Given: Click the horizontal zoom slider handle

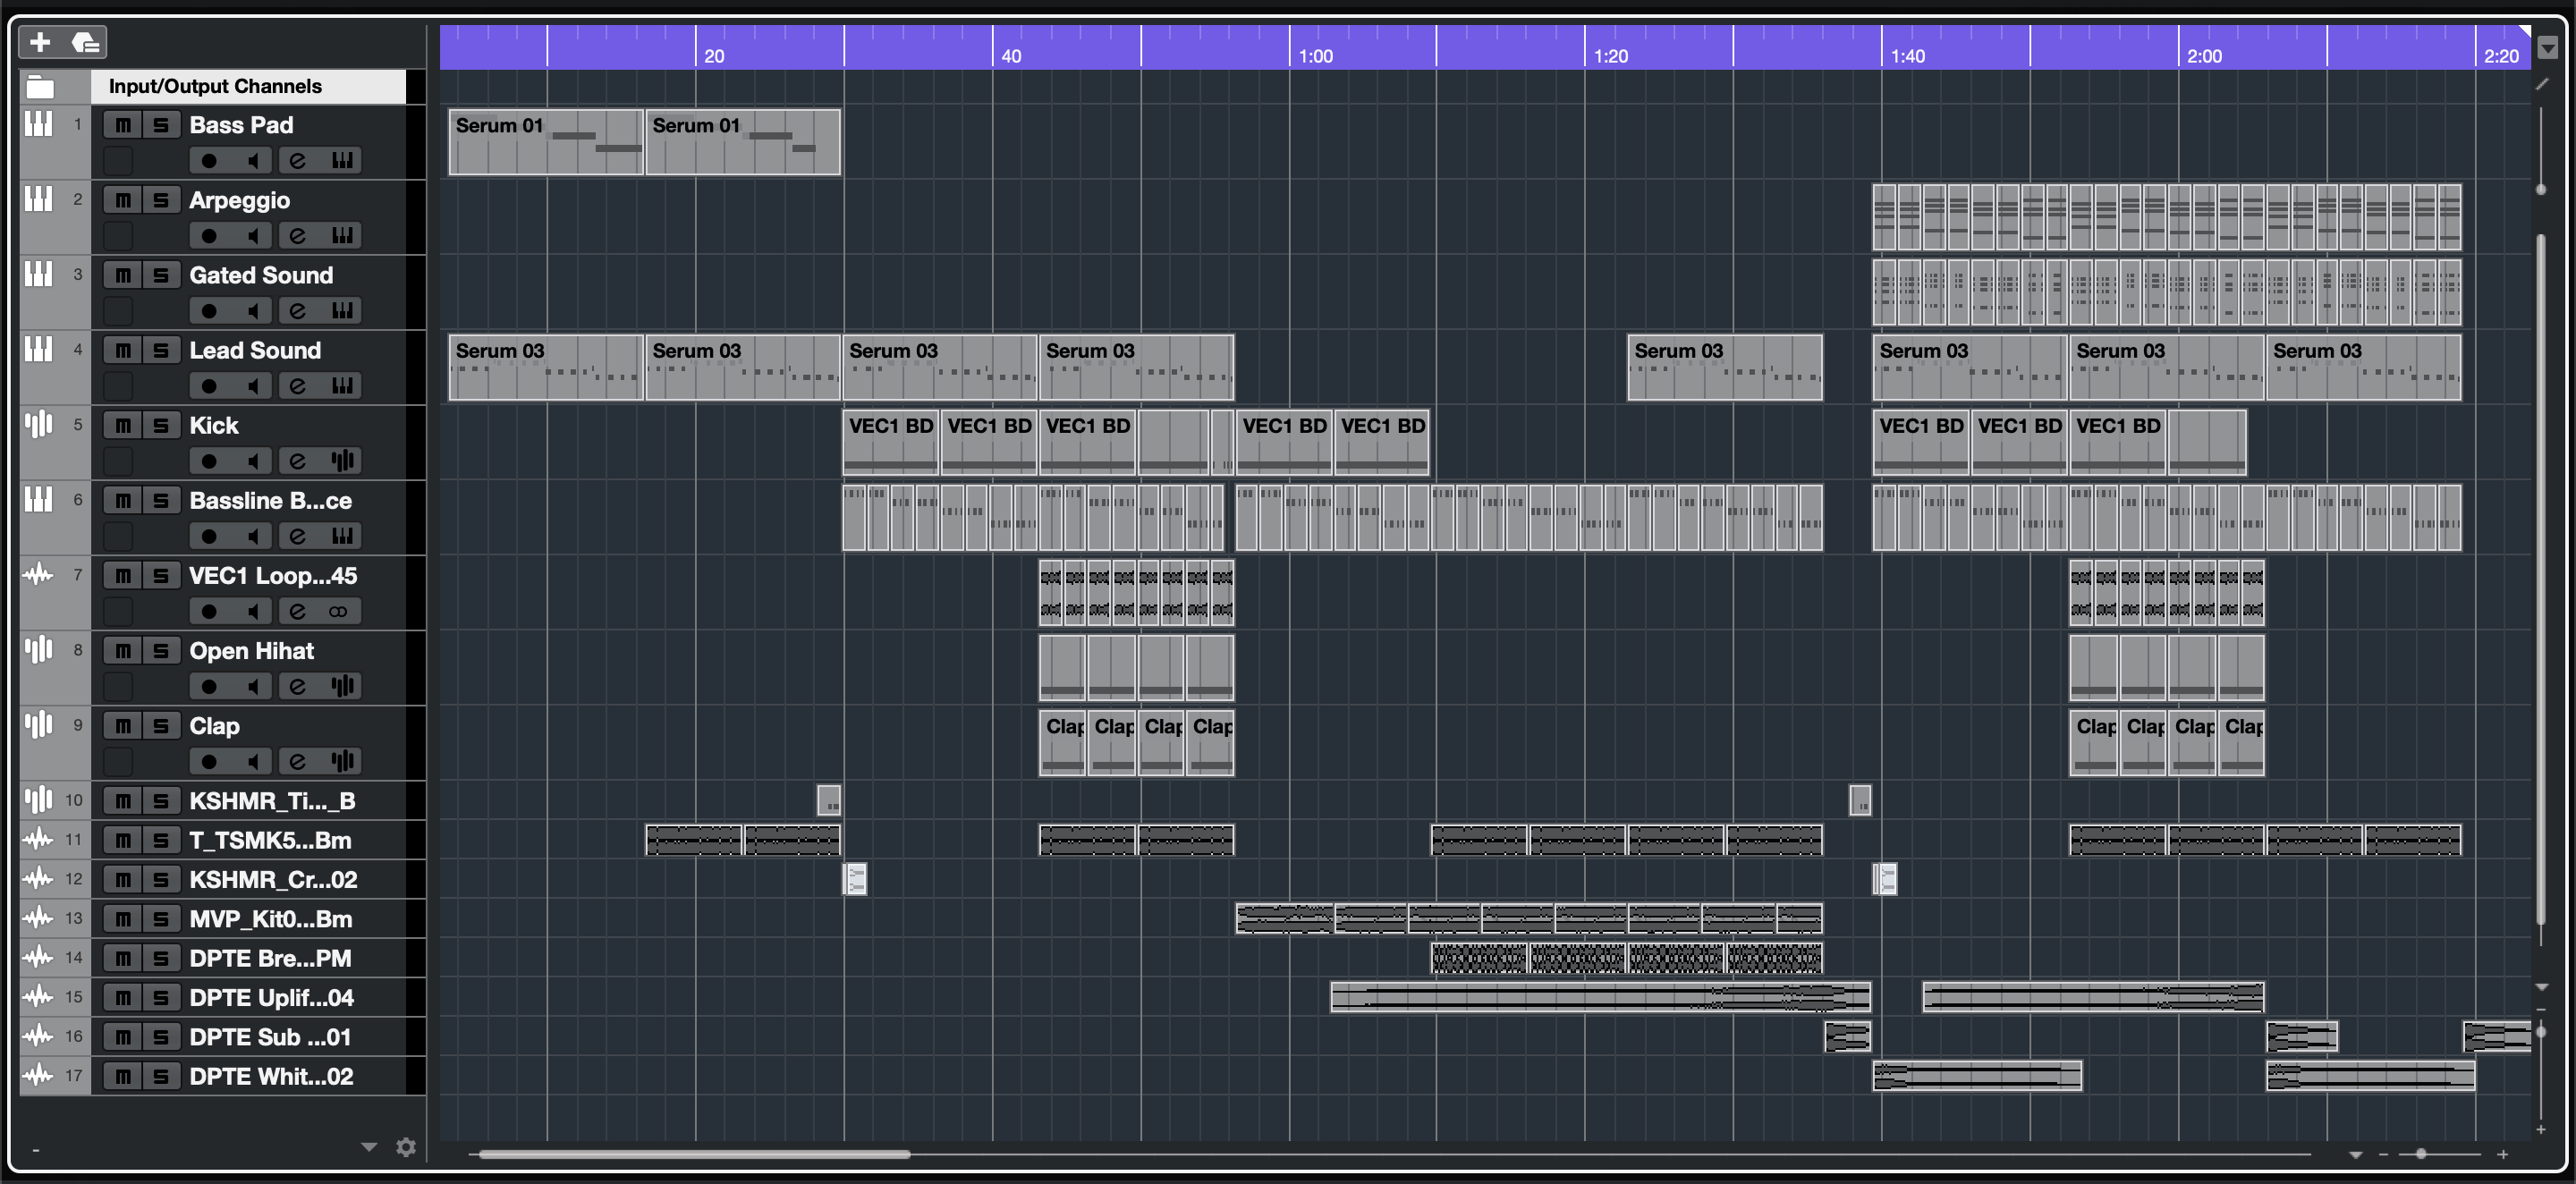Looking at the screenshot, I should [2421, 1154].
